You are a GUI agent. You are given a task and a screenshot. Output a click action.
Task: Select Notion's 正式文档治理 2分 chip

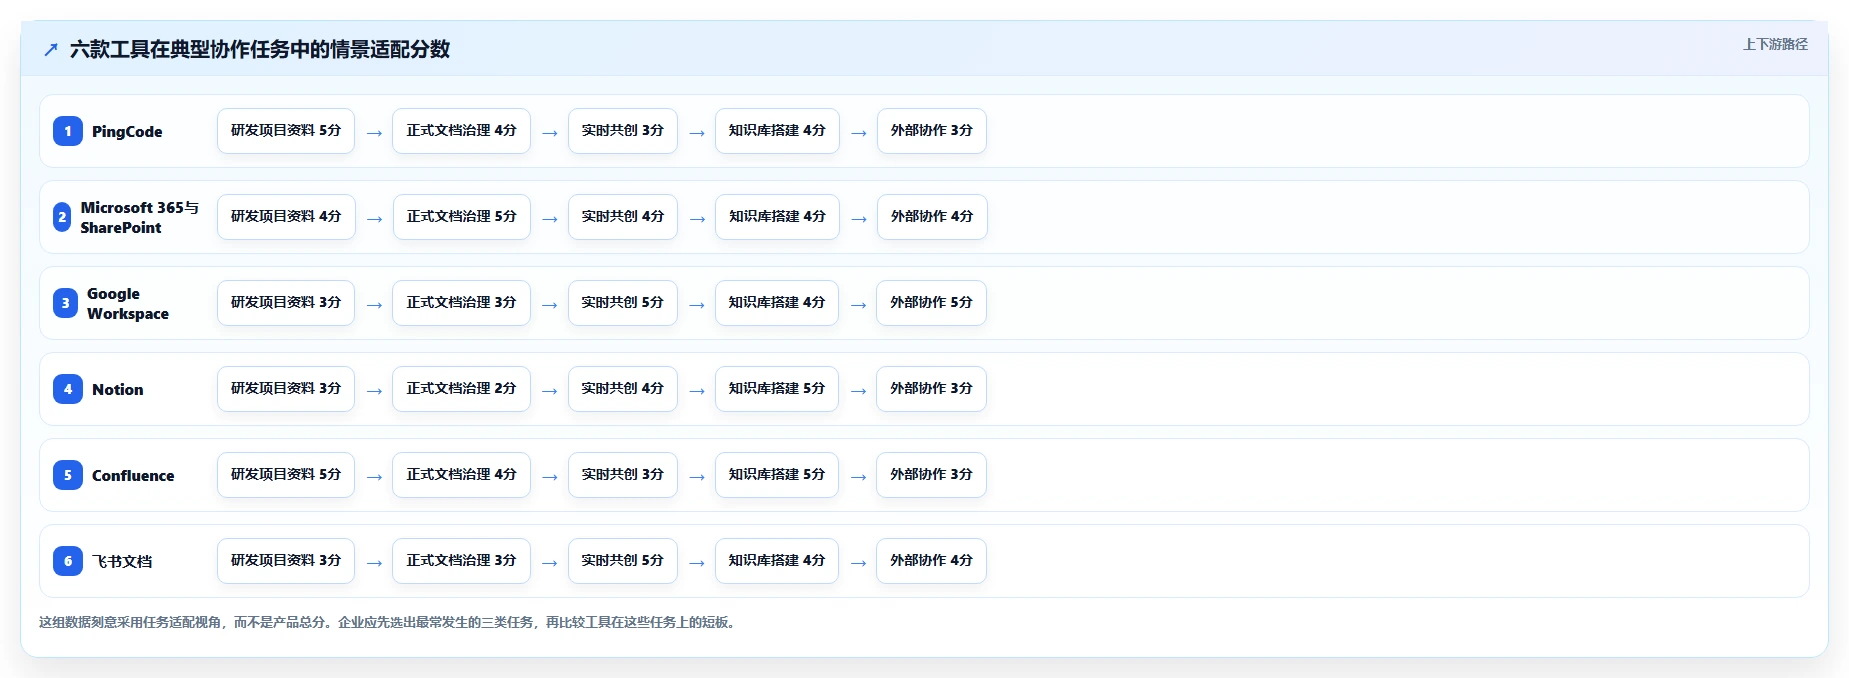461,389
